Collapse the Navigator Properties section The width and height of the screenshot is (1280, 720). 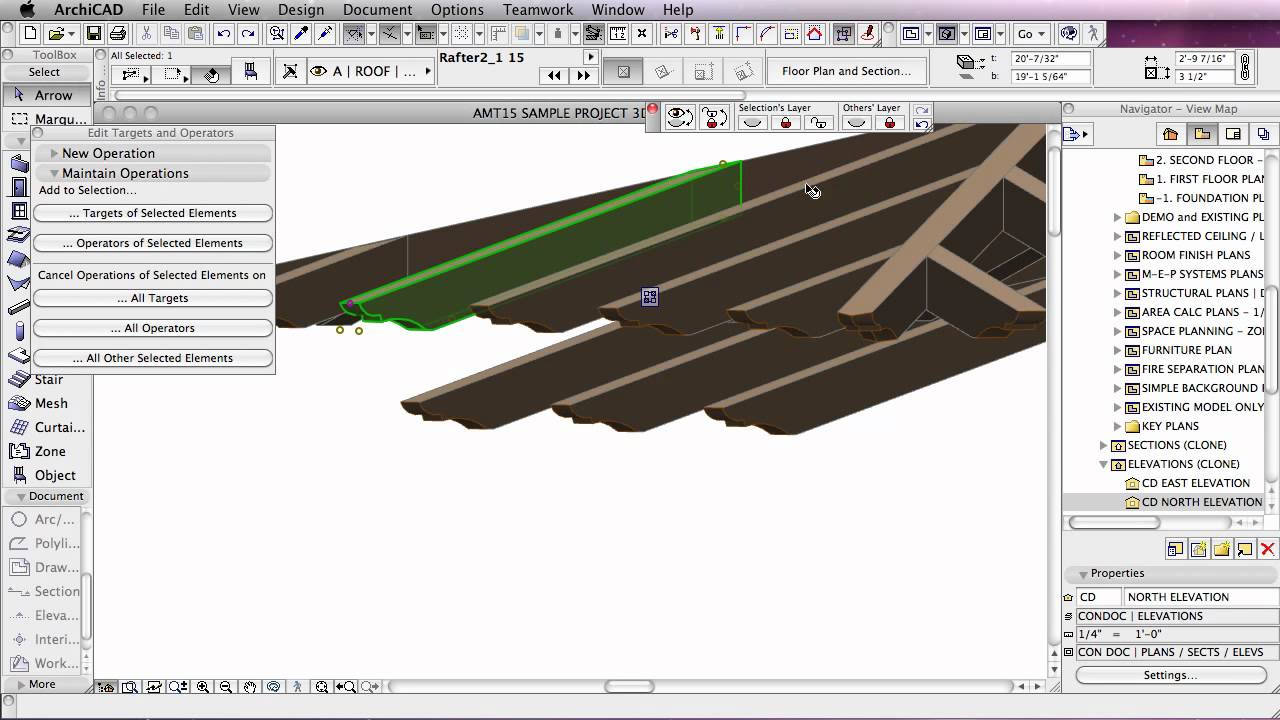[1082, 574]
